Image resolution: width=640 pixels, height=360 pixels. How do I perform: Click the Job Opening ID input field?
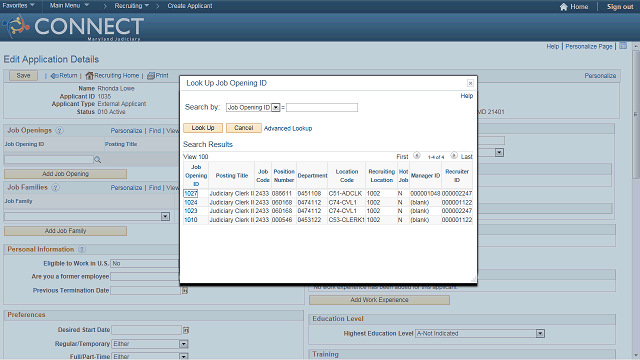49,160
